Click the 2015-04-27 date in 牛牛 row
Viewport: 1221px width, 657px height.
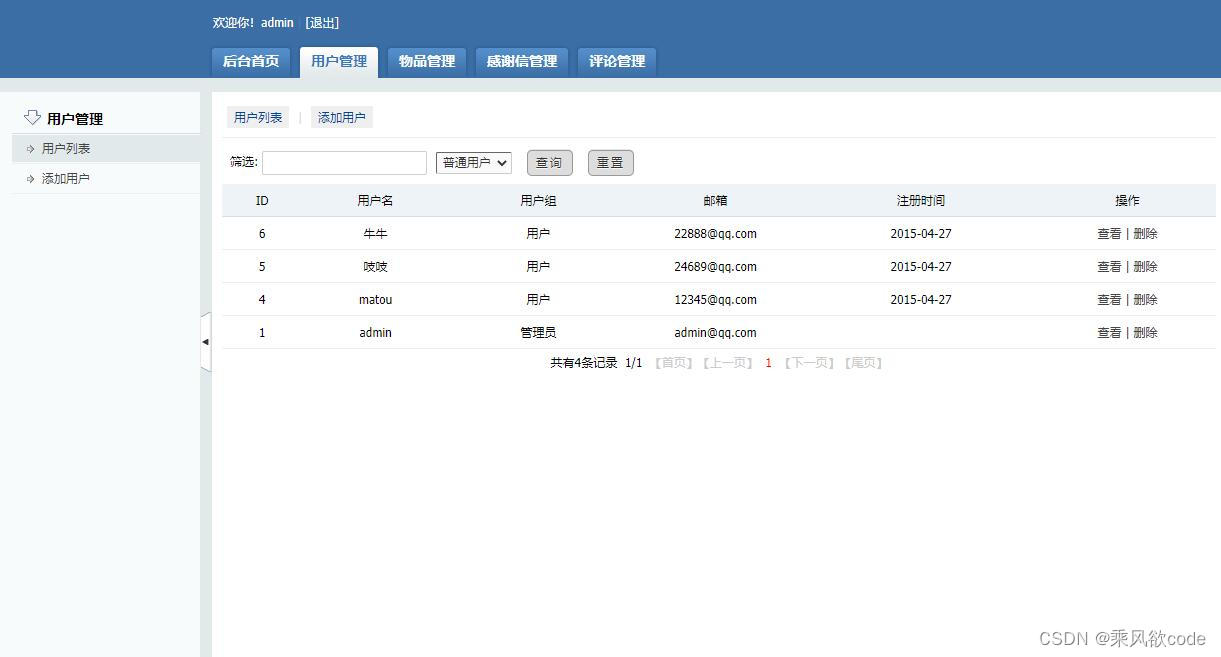pos(921,234)
